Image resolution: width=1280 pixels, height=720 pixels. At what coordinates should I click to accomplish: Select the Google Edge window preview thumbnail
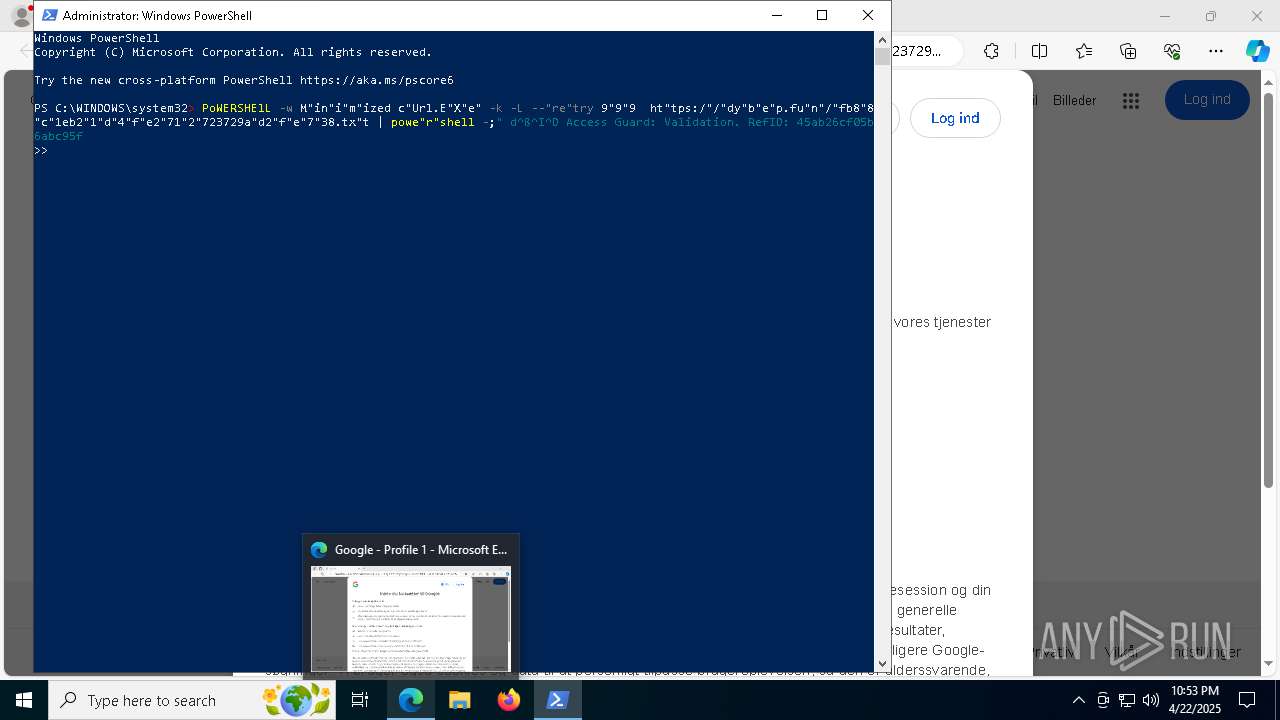coord(411,618)
